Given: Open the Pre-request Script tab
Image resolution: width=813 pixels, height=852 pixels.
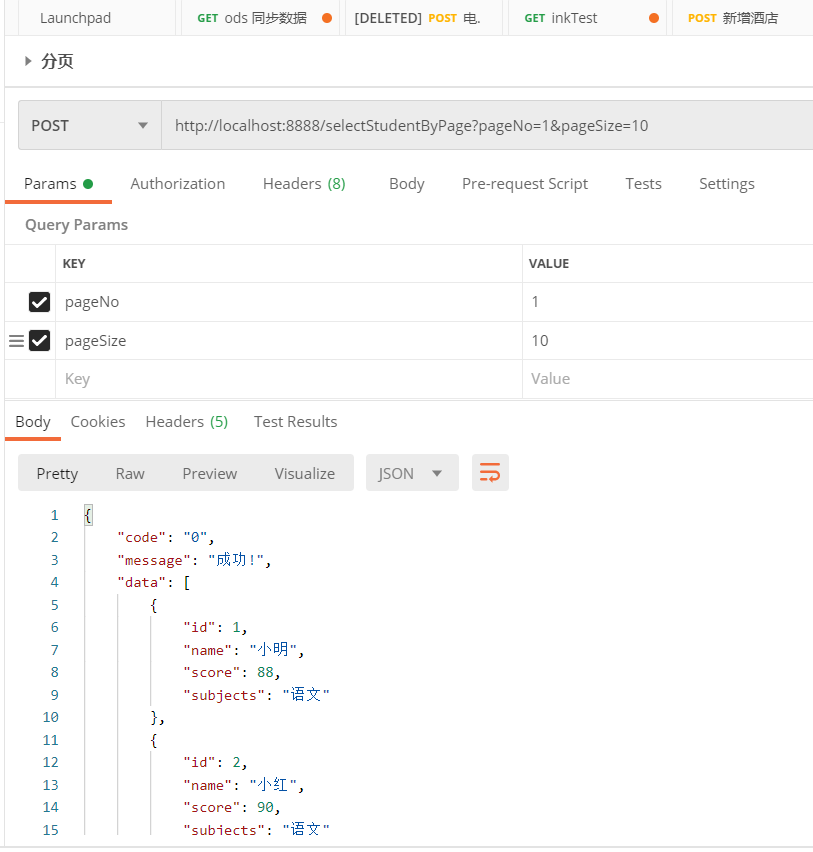Looking at the screenshot, I should [525, 184].
